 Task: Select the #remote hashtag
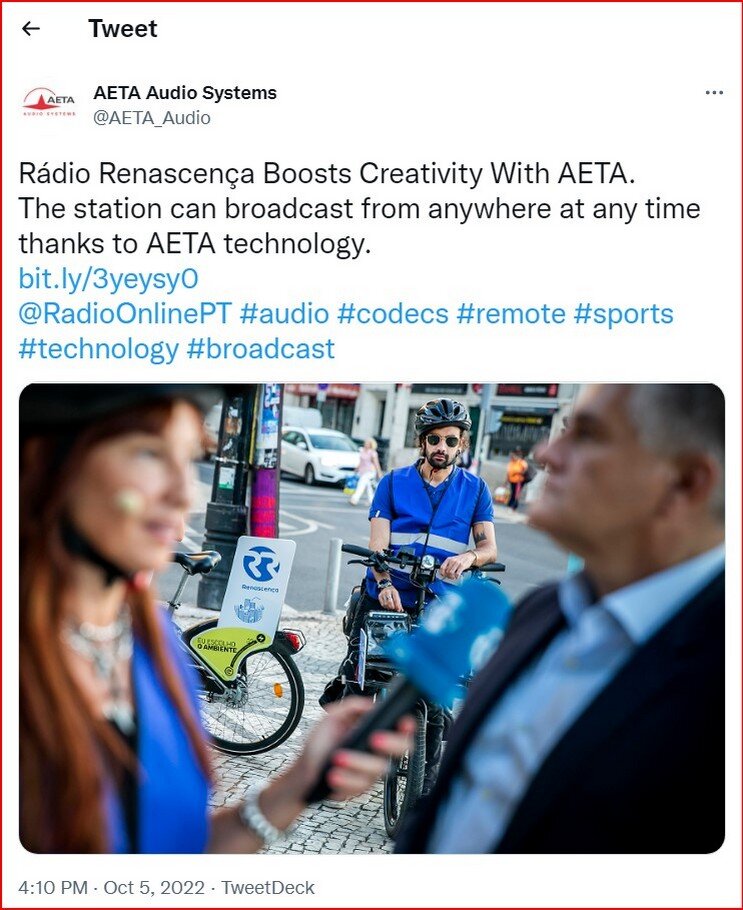click(x=511, y=314)
